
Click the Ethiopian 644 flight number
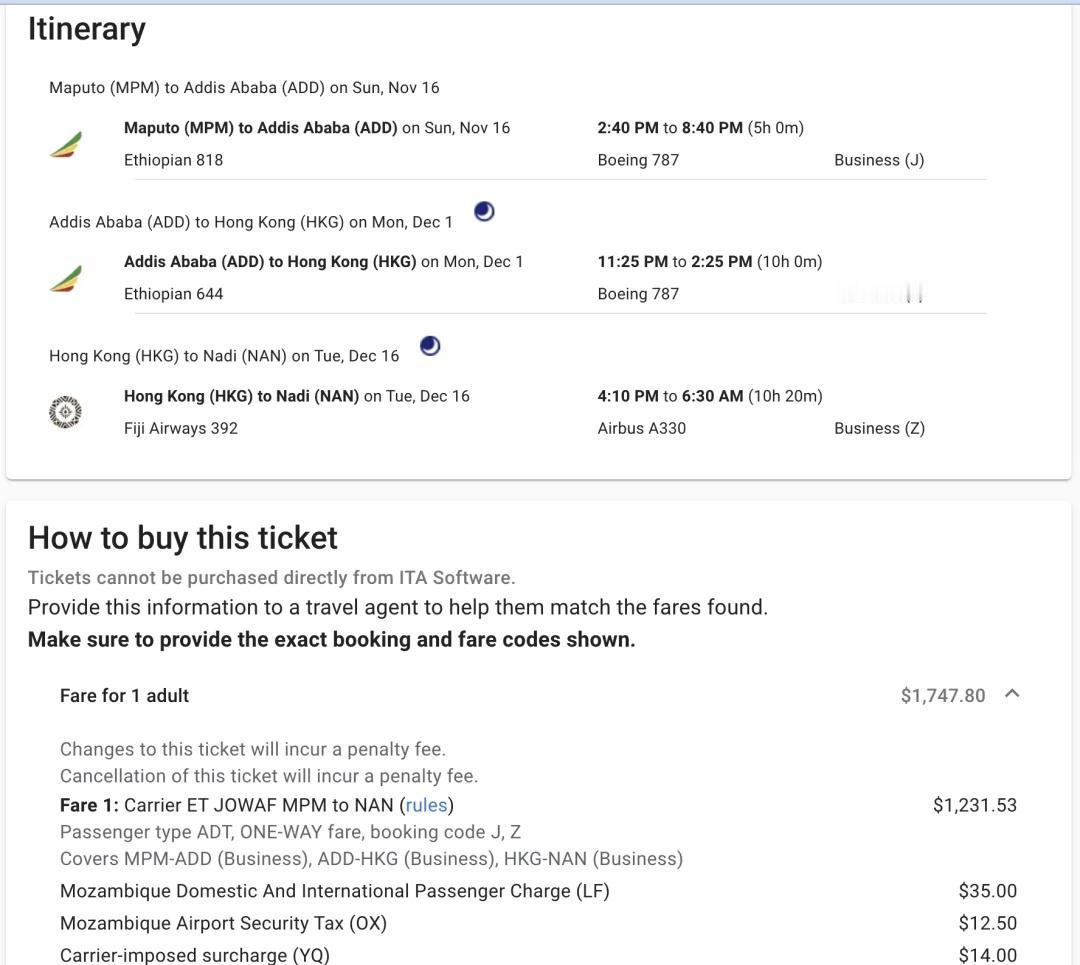(x=173, y=294)
